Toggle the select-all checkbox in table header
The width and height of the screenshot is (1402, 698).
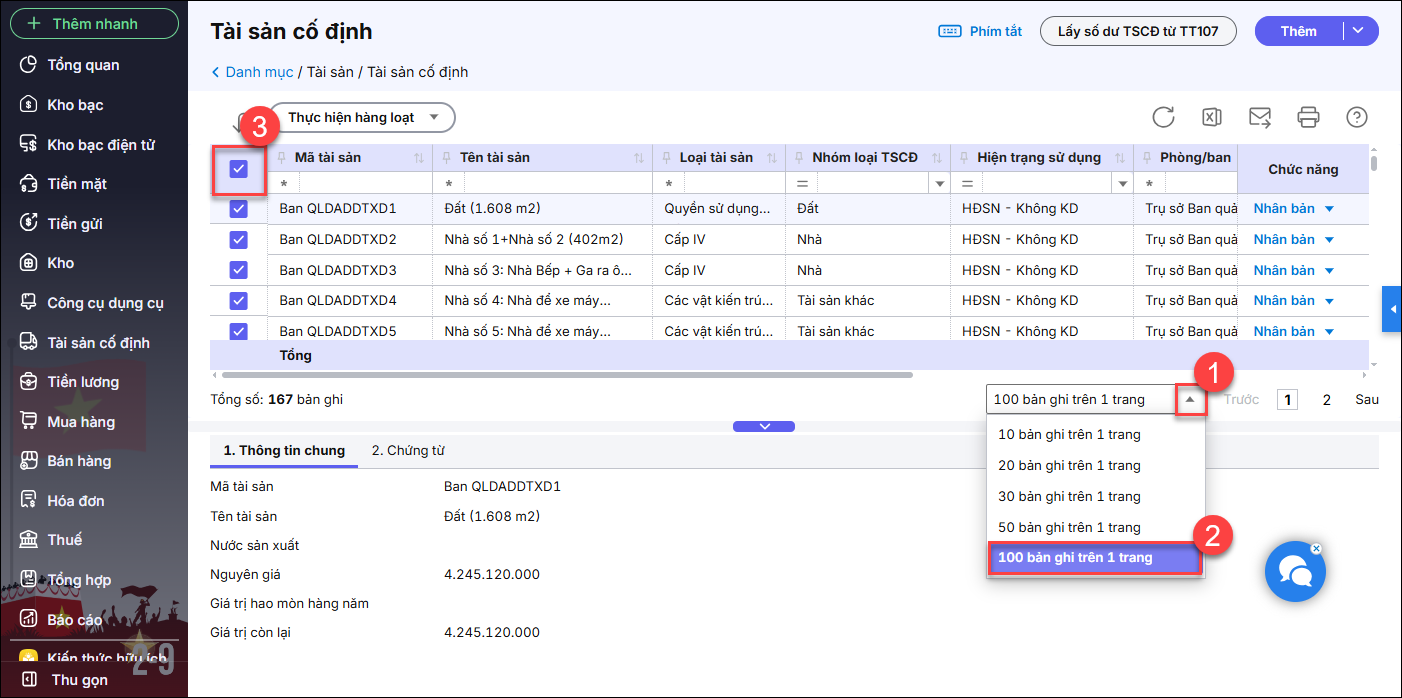point(238,169)
